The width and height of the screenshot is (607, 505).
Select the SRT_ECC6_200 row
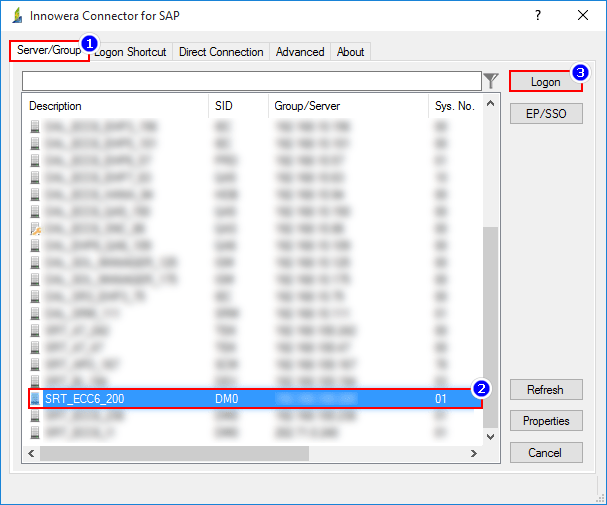coord(255,399)
